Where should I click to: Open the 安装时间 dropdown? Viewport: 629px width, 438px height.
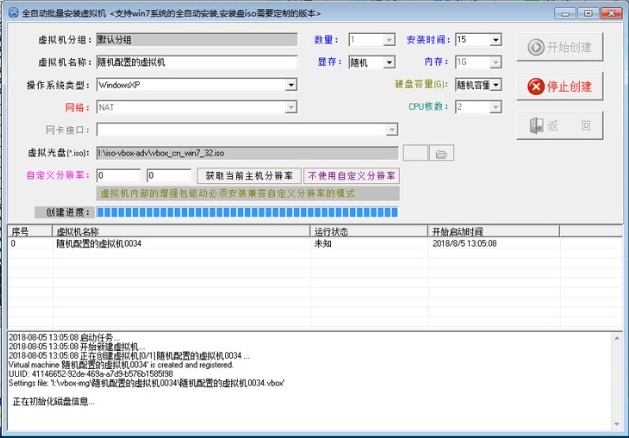point(496,40)
